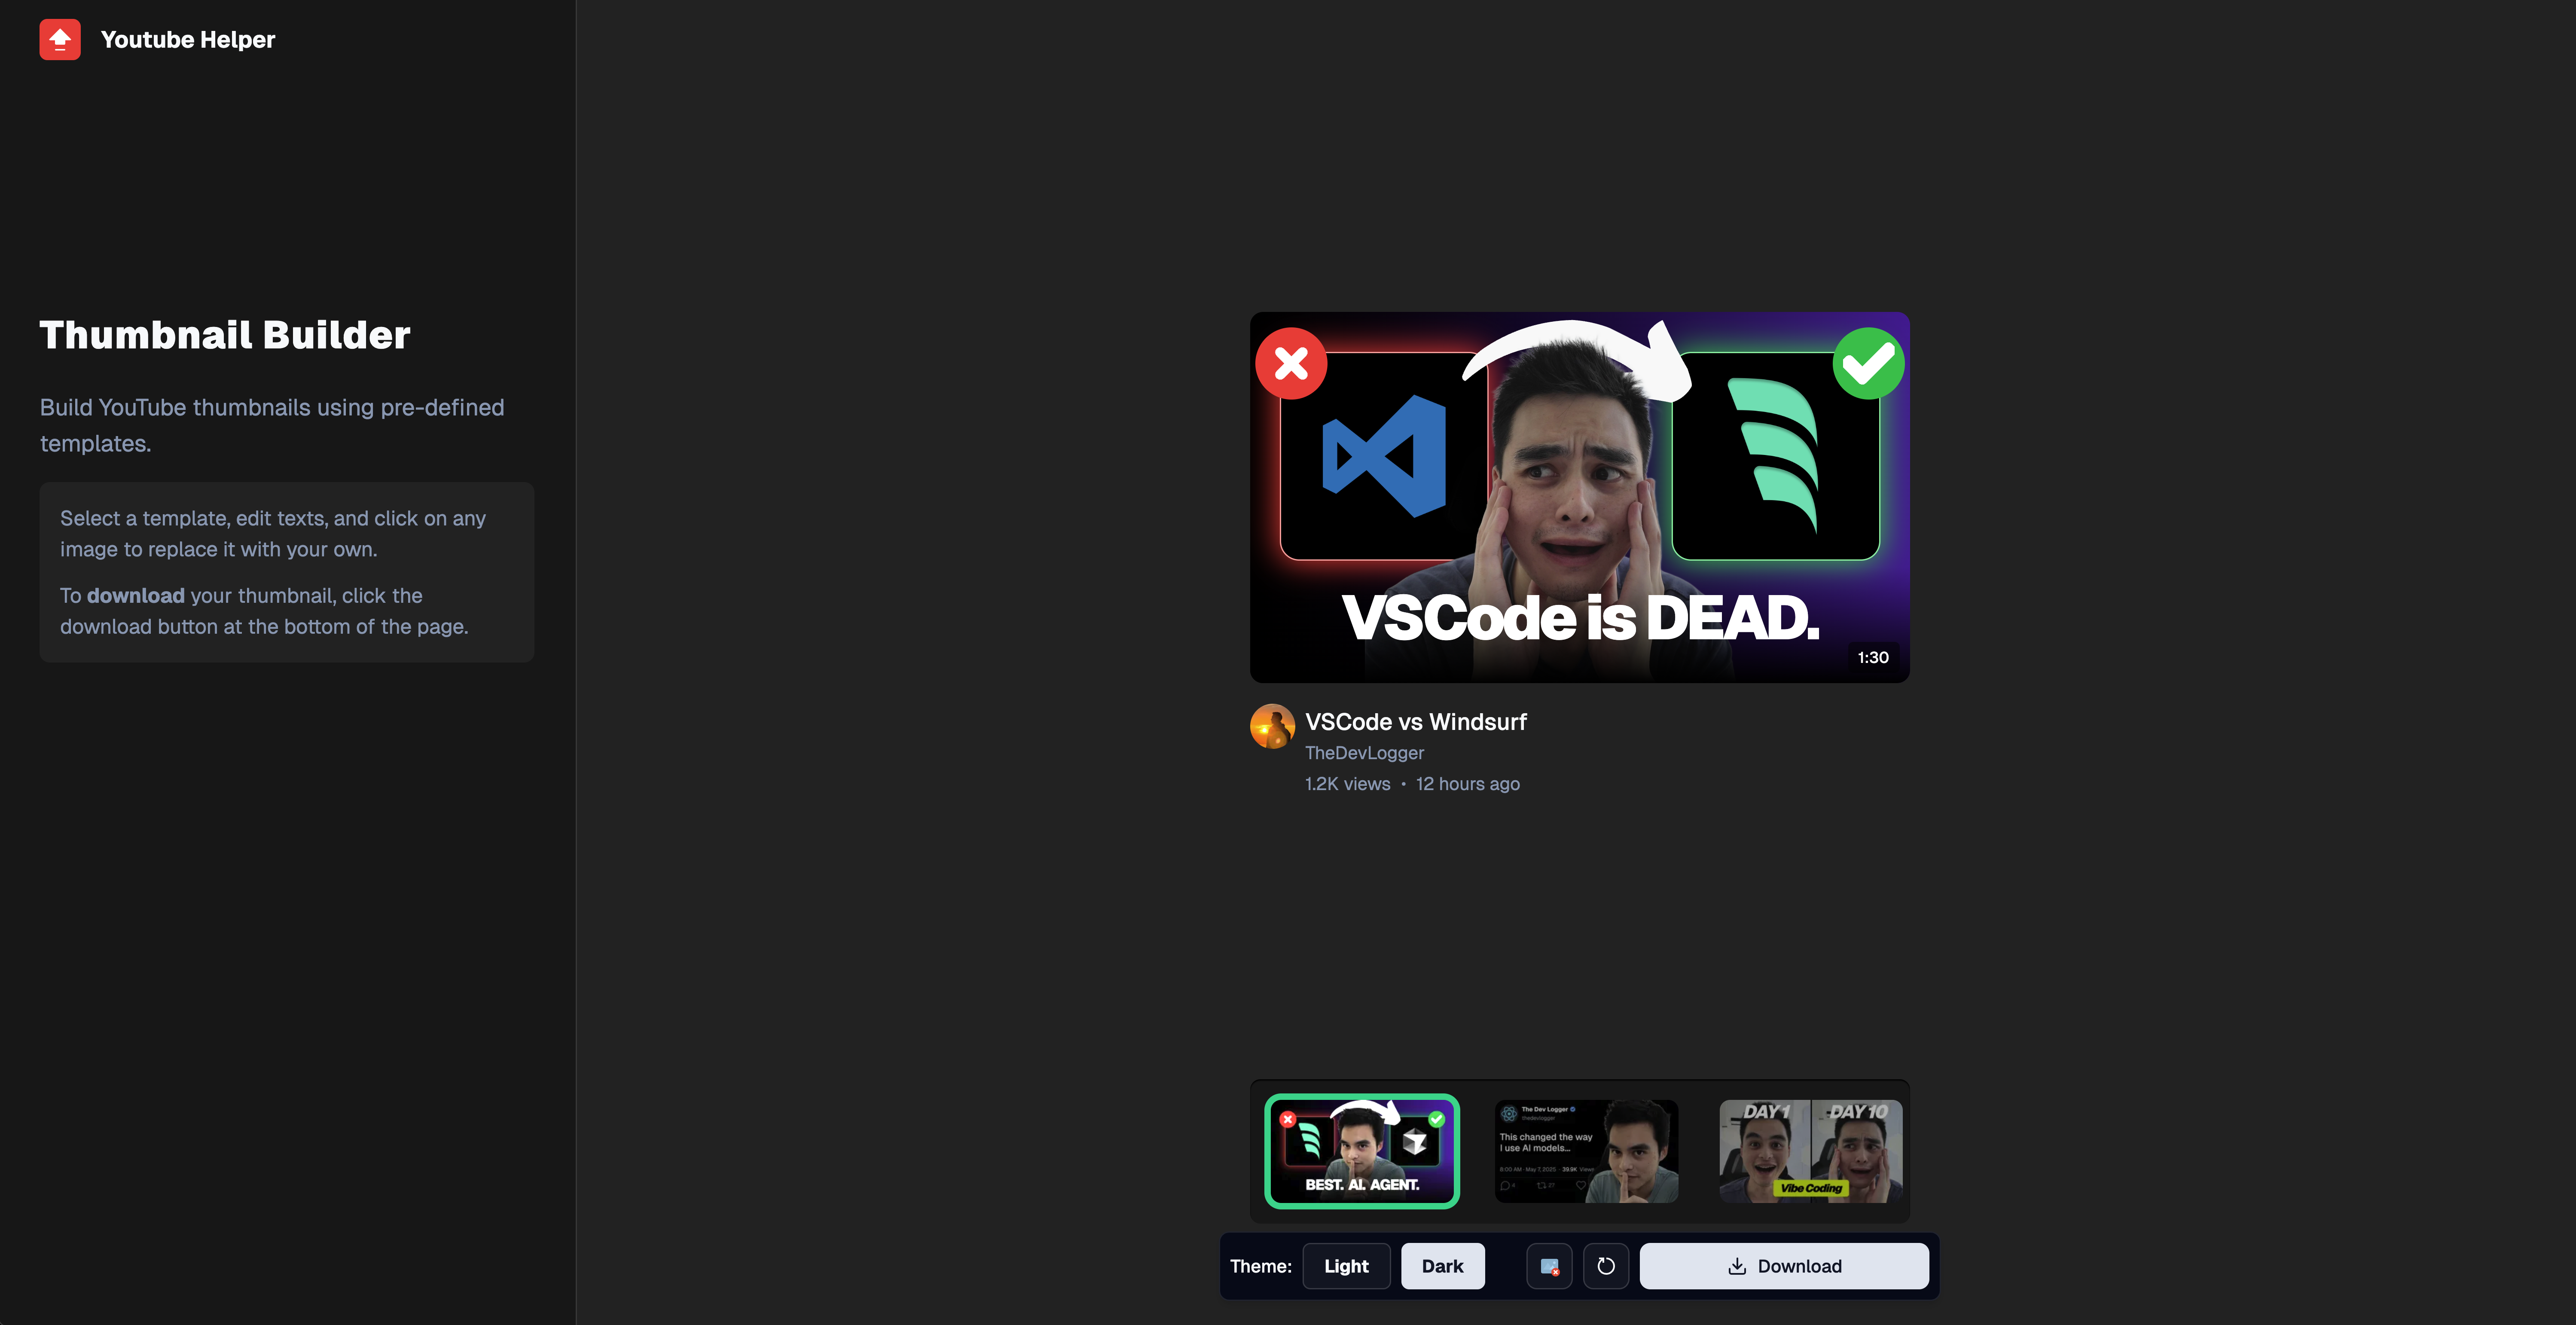This screenshot has width=2576, height=1325.
Task: Click the VSCode logo image to replace it
Action: pos(1384,456)
